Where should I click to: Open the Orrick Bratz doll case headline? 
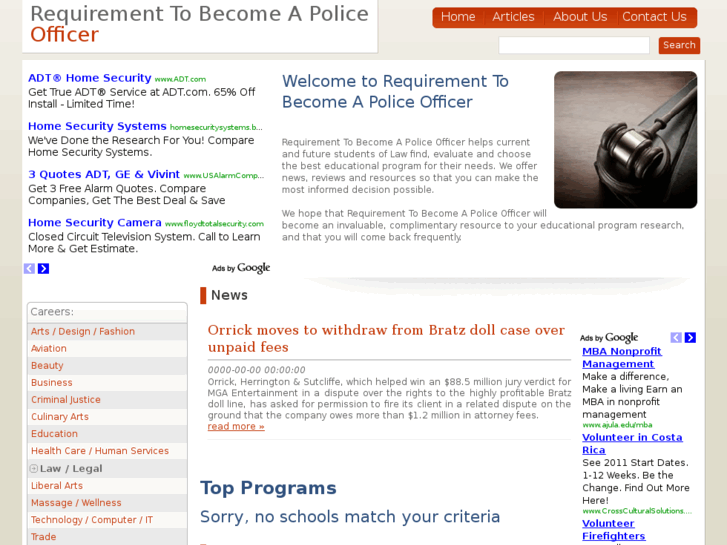pos(386,339)
